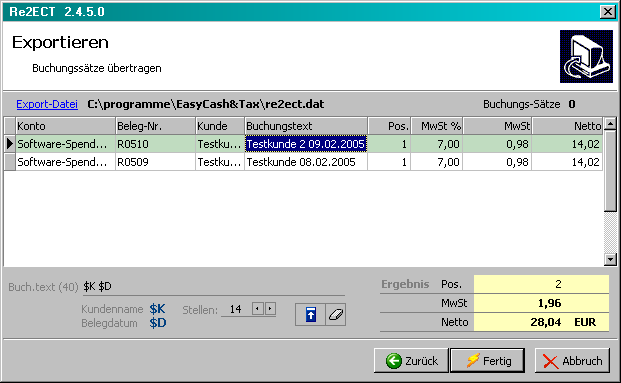This screenshot has width=621, height=383.
Task: Sort by the Konto column header
Action: point(65,126)
